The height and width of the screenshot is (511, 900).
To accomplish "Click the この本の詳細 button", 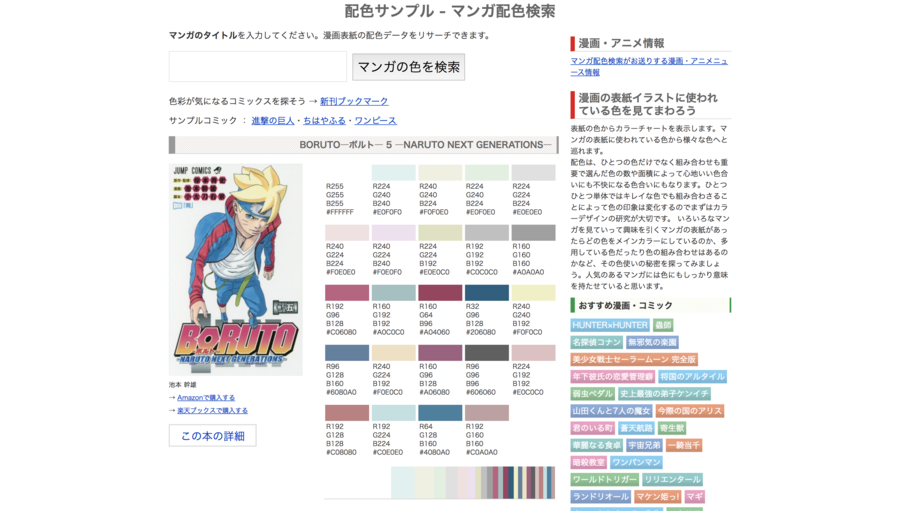I will [212, 436].
